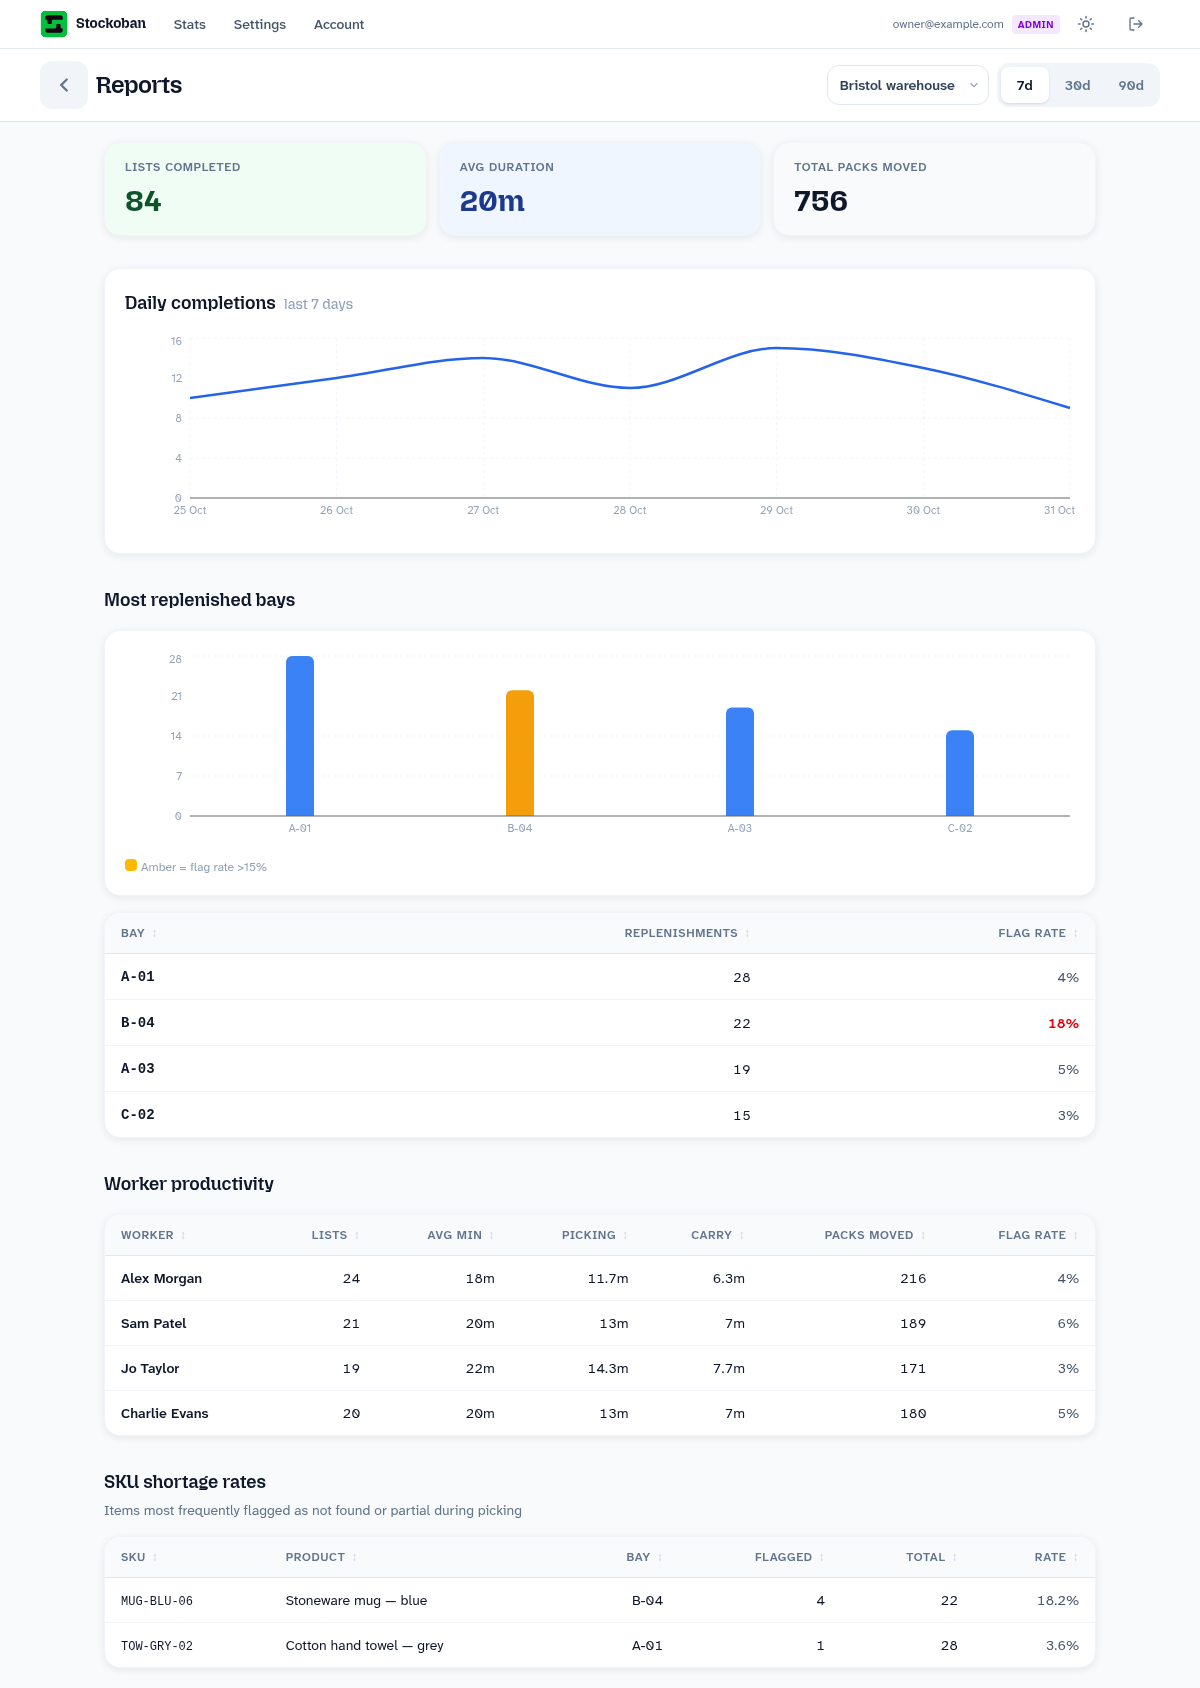Image resolution: width=1200 pixels, height=1688 pixels.
Task: Sort workers by Packs Moved
Action: tap(875, 1235)
